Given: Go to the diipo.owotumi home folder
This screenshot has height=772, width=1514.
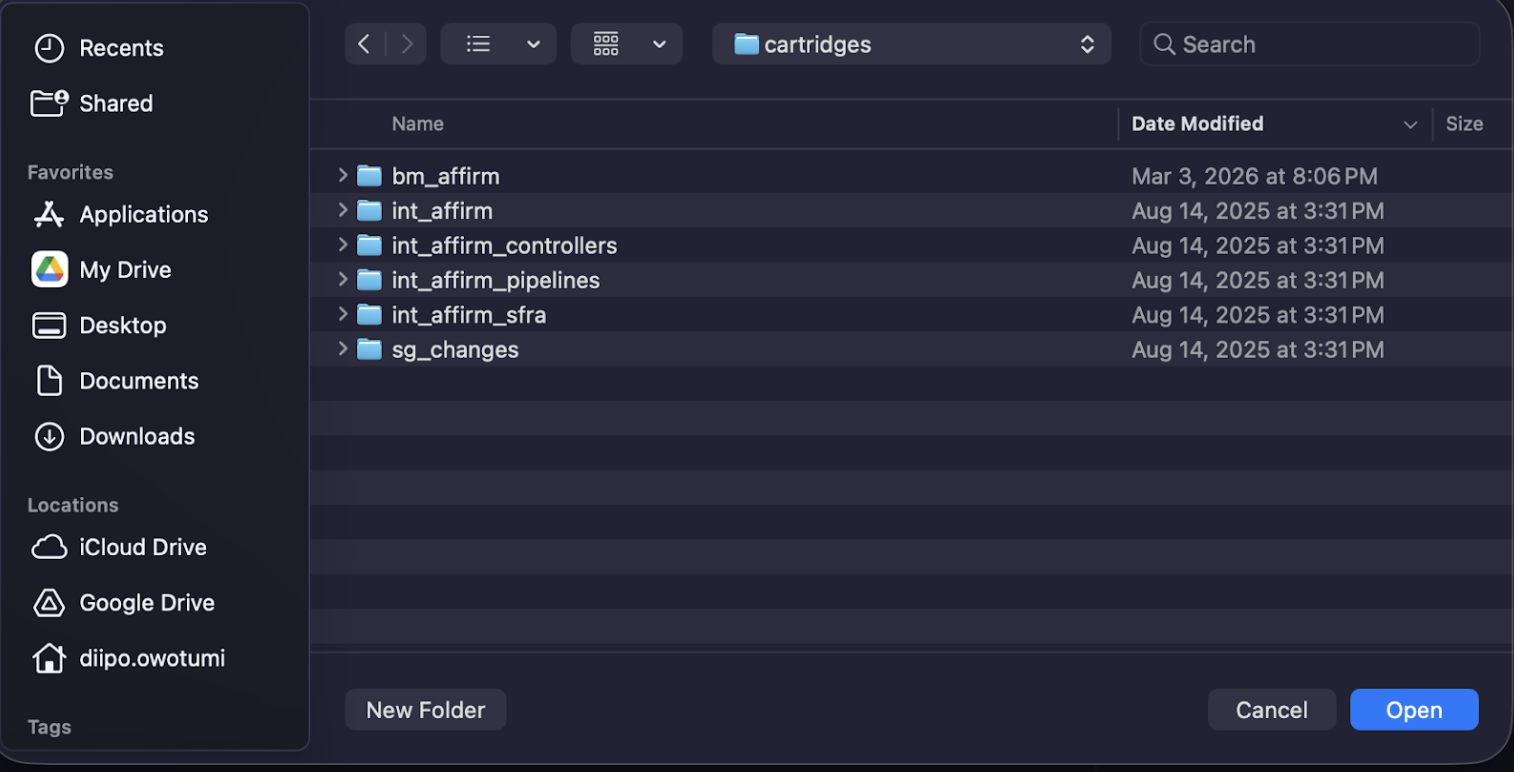Looking at the screenshot, I should coord(151,658).
